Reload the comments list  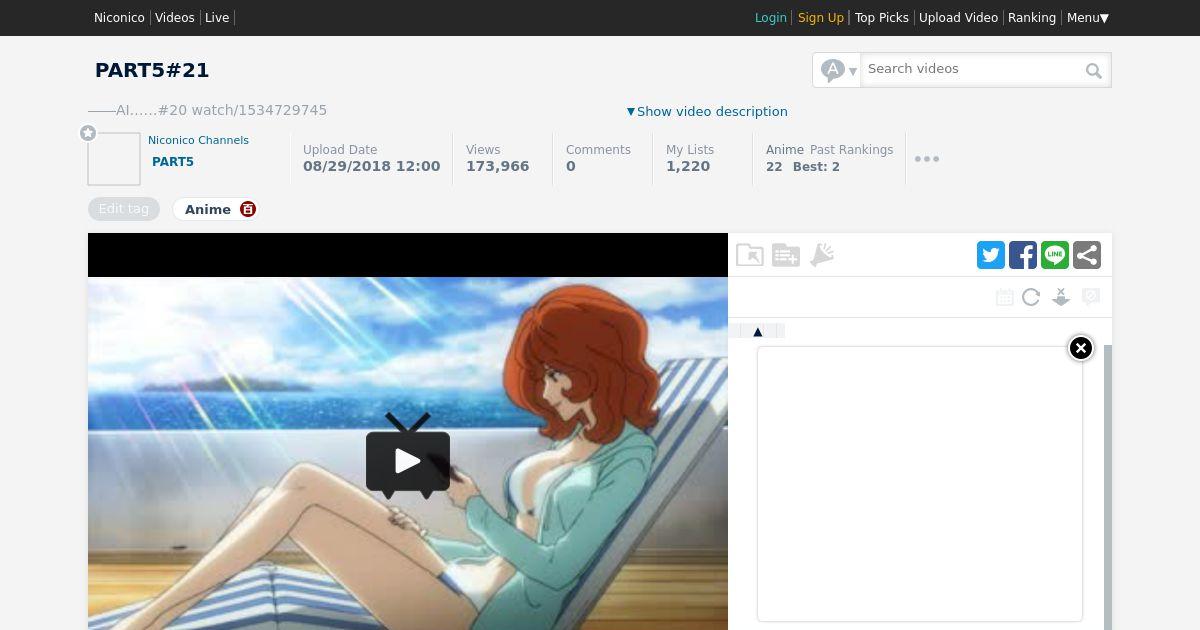pyautogui.click(x=1031, y=297)
